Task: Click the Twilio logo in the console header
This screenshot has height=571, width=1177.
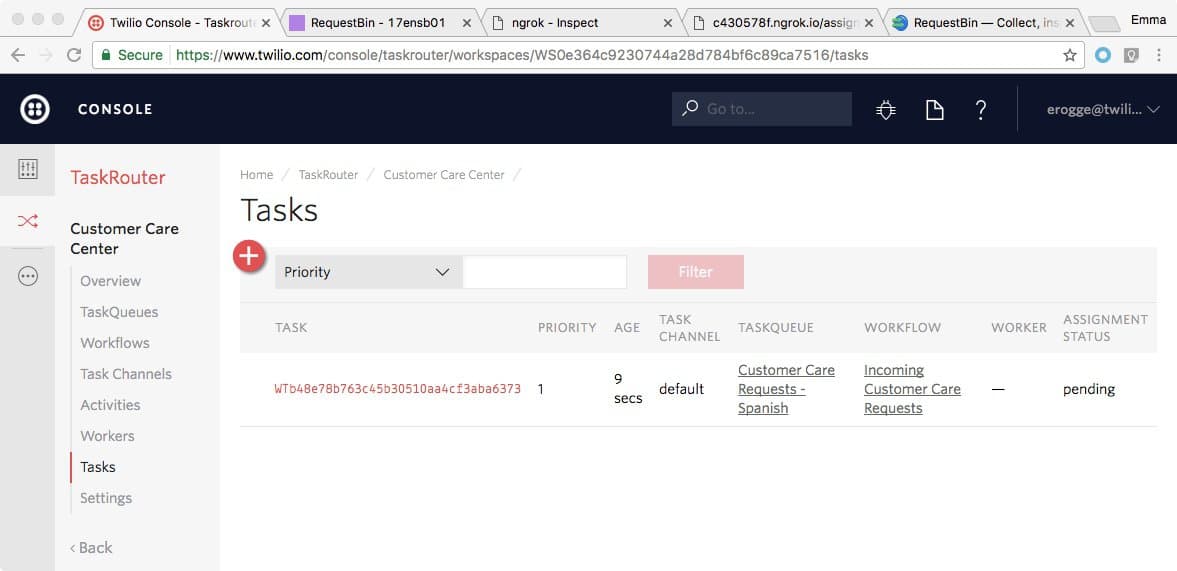Action: tap(35, 109)
